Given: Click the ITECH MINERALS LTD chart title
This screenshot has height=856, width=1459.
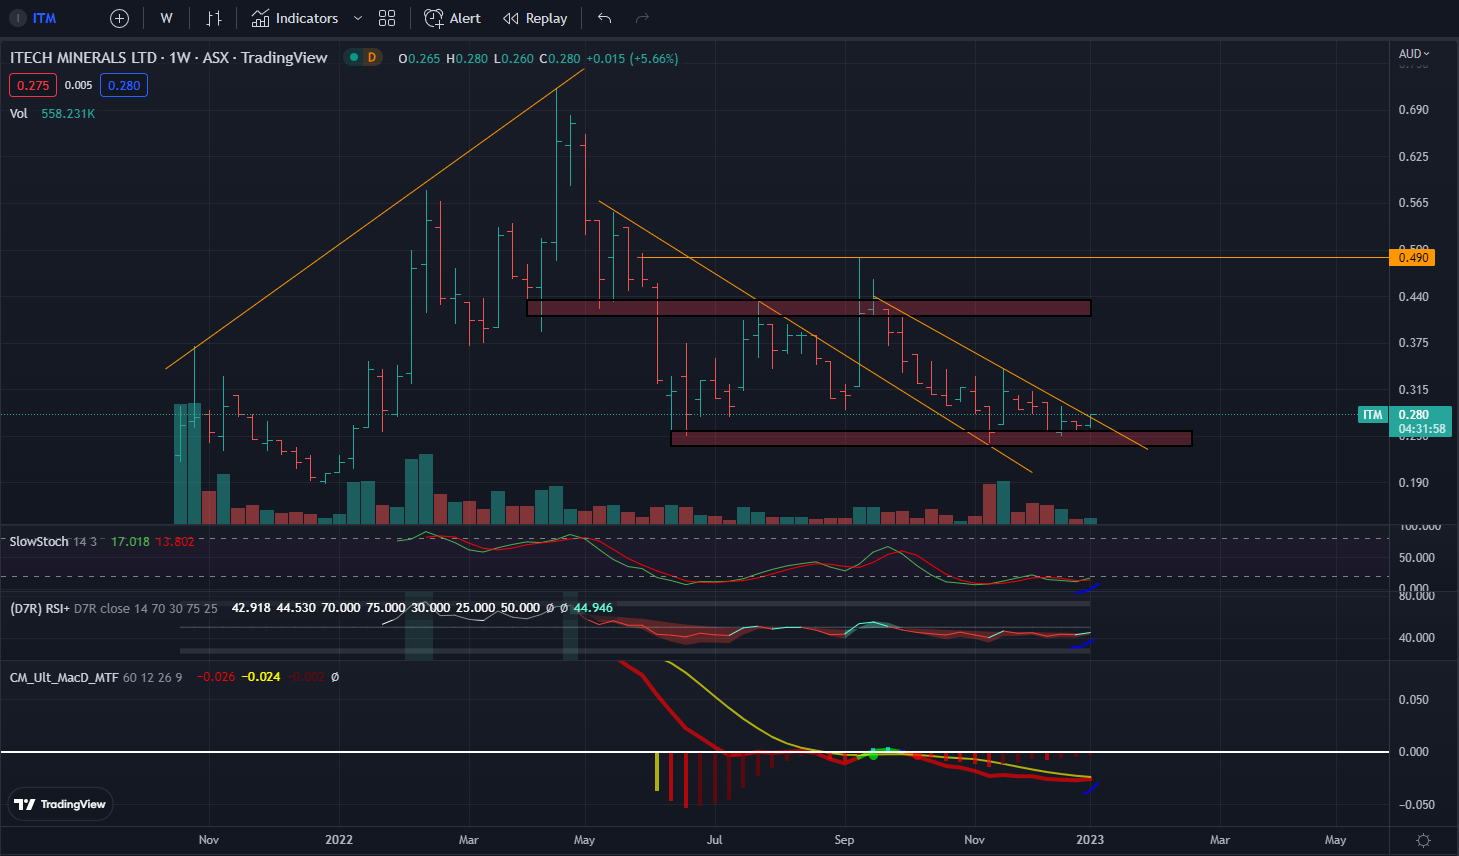Looking at the screenshot, I should click(84, 58).
